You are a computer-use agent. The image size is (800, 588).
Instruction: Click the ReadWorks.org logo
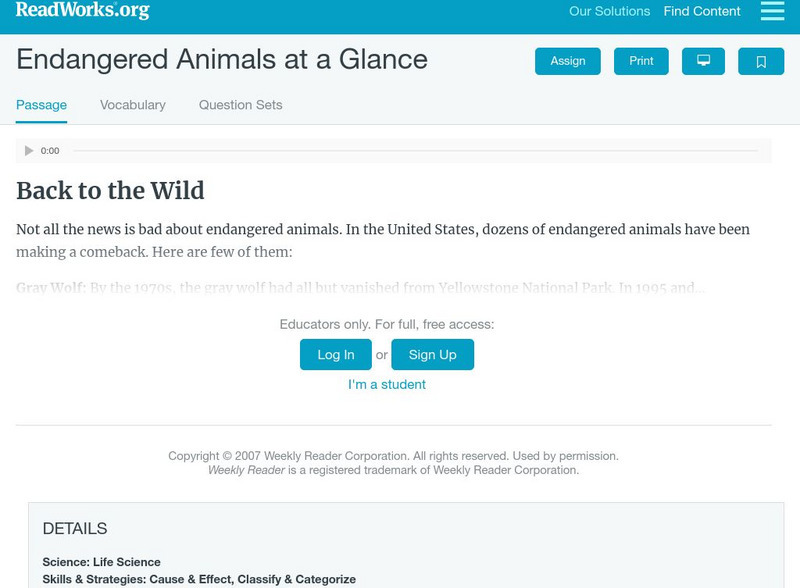[80, 11]
